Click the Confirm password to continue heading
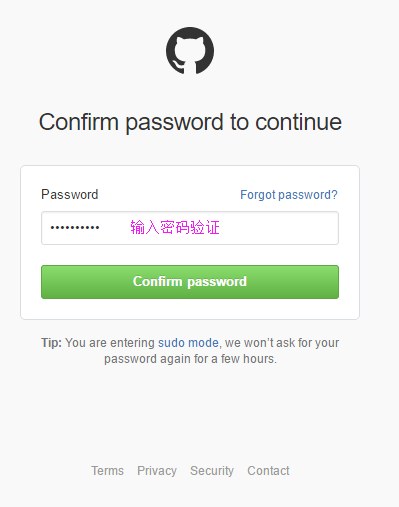Viewport: 399px width, 507px height. point(190,122)
